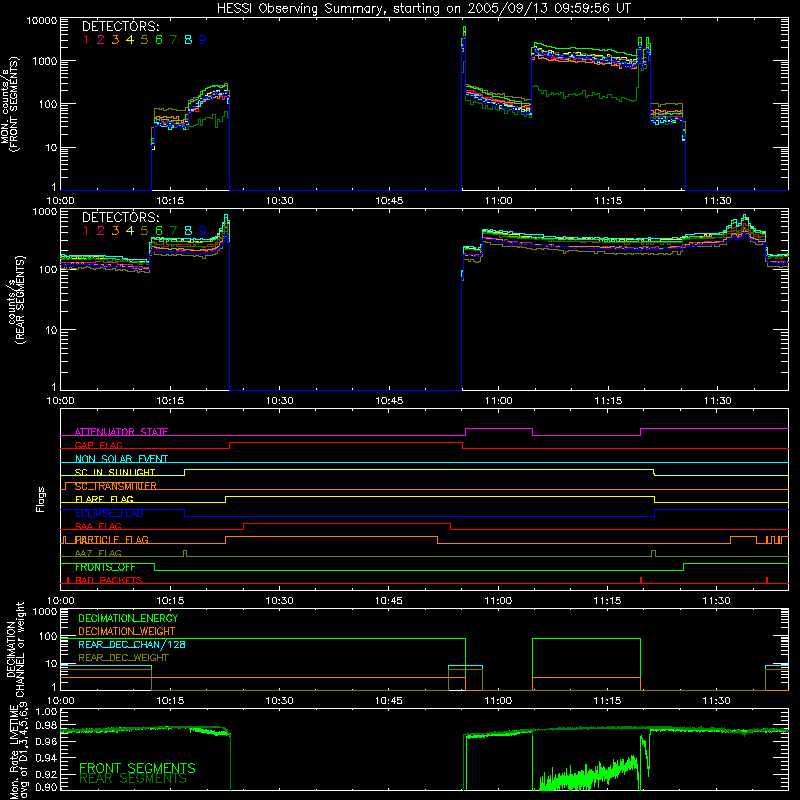The height and width of the screenshot is (800, 800).
Task: Click 10:45 time tick below rear segments plot
Action: pyautogui.click(x=389, y=401)
